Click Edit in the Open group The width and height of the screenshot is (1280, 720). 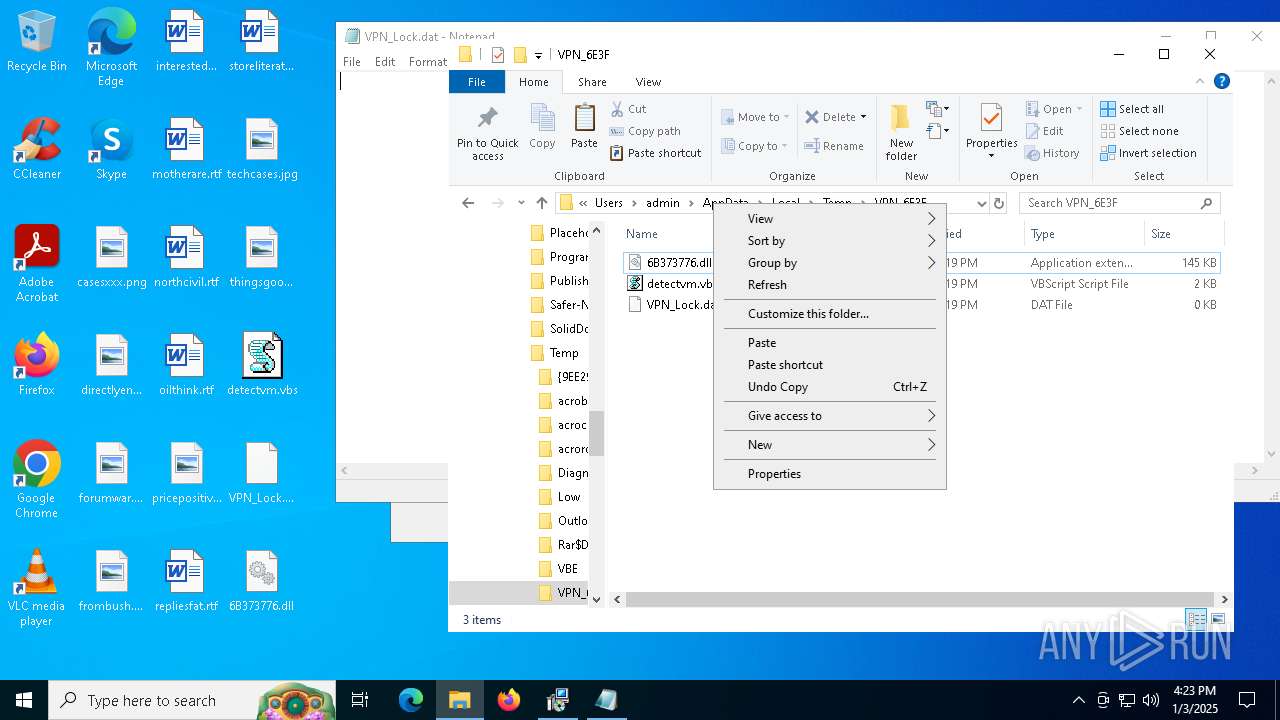[1045, 131]
